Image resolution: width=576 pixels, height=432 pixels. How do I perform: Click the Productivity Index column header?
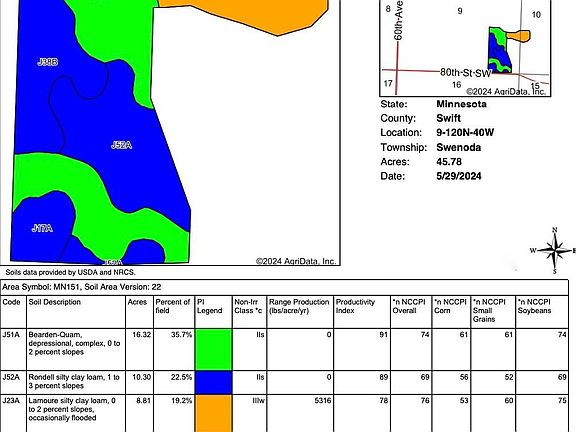coord(355,306)
